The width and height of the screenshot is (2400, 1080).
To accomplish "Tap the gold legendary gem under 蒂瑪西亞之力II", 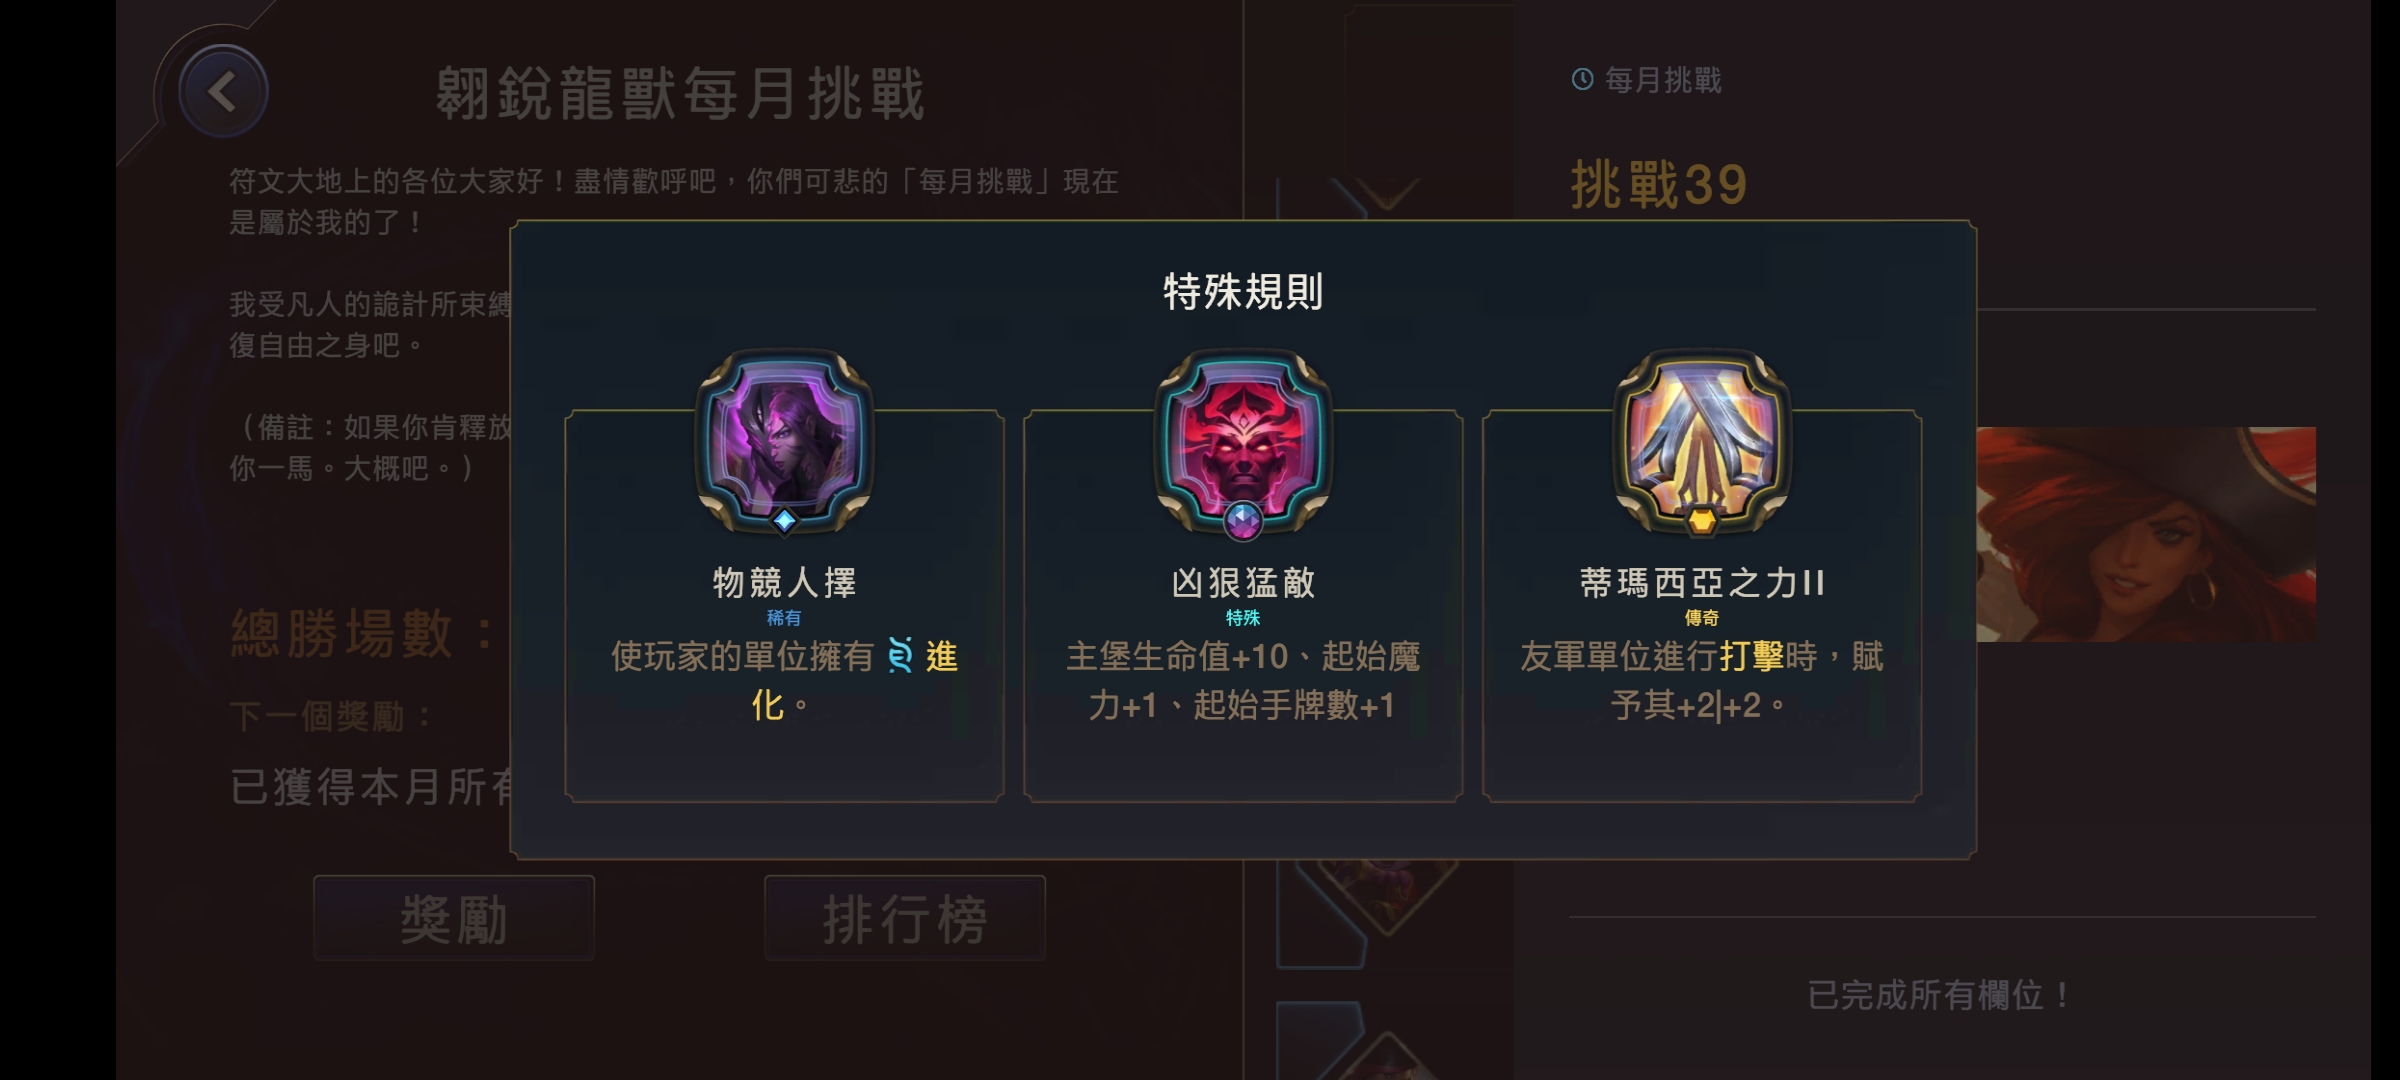I will 1702,520.
